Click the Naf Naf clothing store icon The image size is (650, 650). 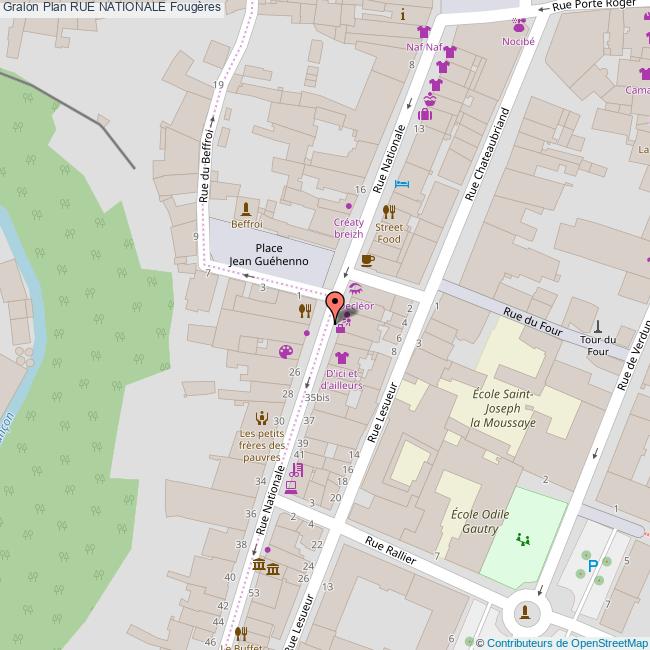click(x=423, y=31)
